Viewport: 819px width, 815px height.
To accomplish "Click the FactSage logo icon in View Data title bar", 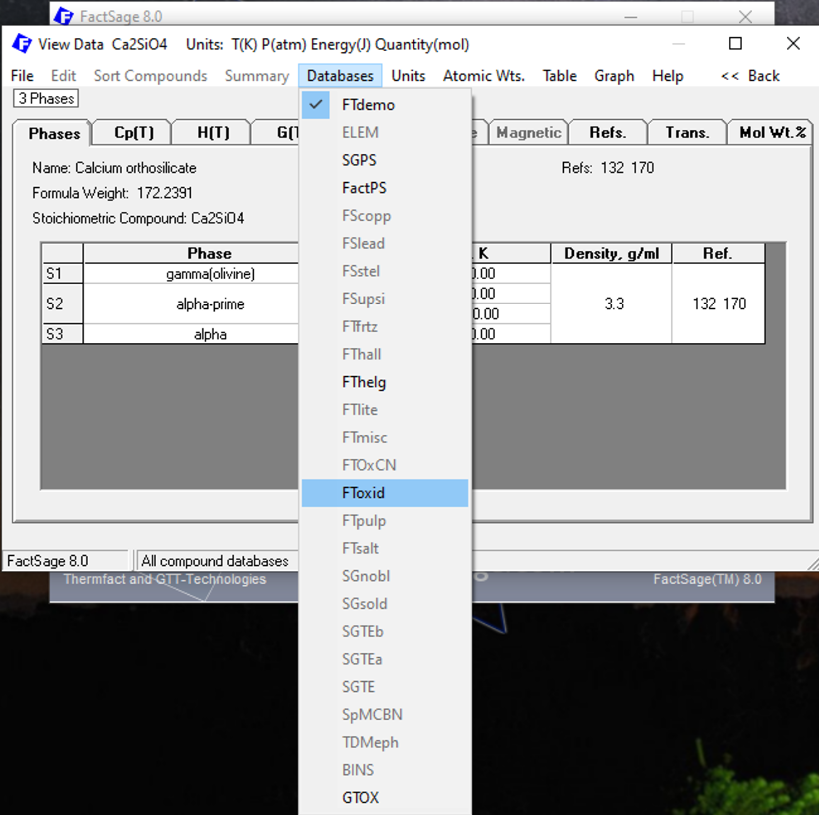I will pyautogui.click(x=22, y=44).
